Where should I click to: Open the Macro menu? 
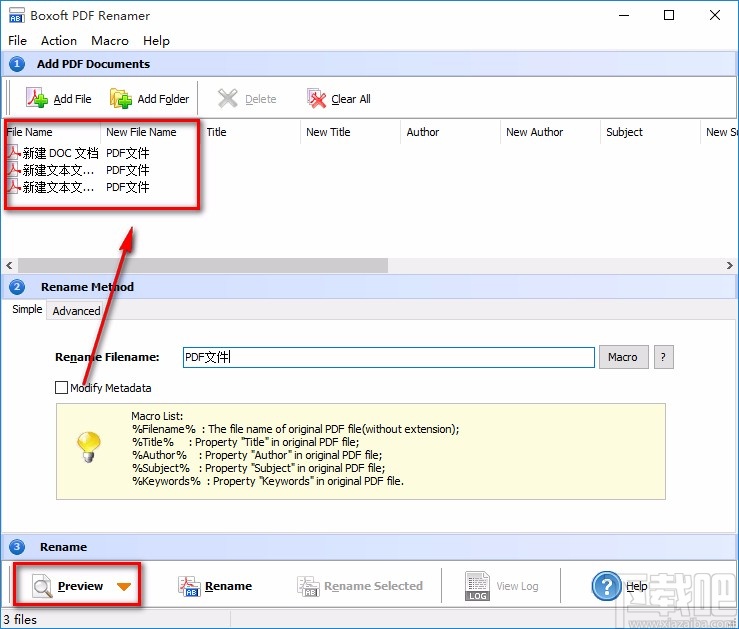click(110, 41)
